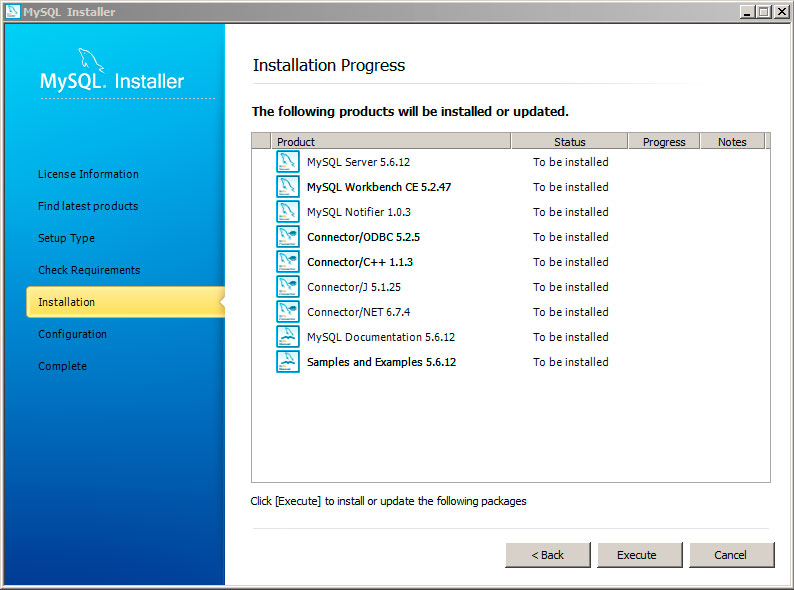The image size is (794, 590).
Task: Click Connector/ODBC's To be installed status
Action: tap(571, 237)
